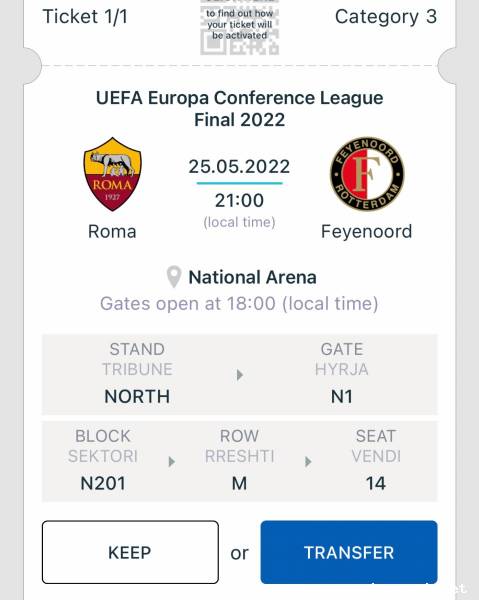Click the seat 14 value
Viewport: 479px width, 600px height.
376,483
